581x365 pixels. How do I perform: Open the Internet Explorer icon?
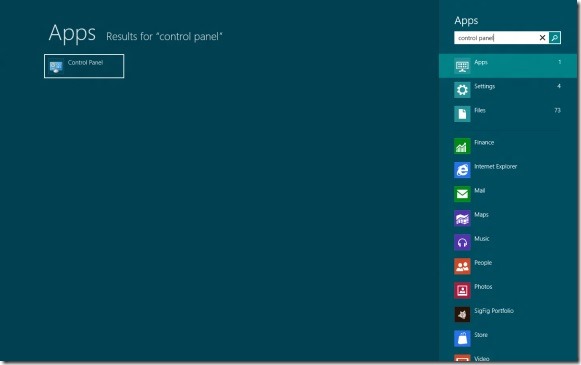point(462,170)
